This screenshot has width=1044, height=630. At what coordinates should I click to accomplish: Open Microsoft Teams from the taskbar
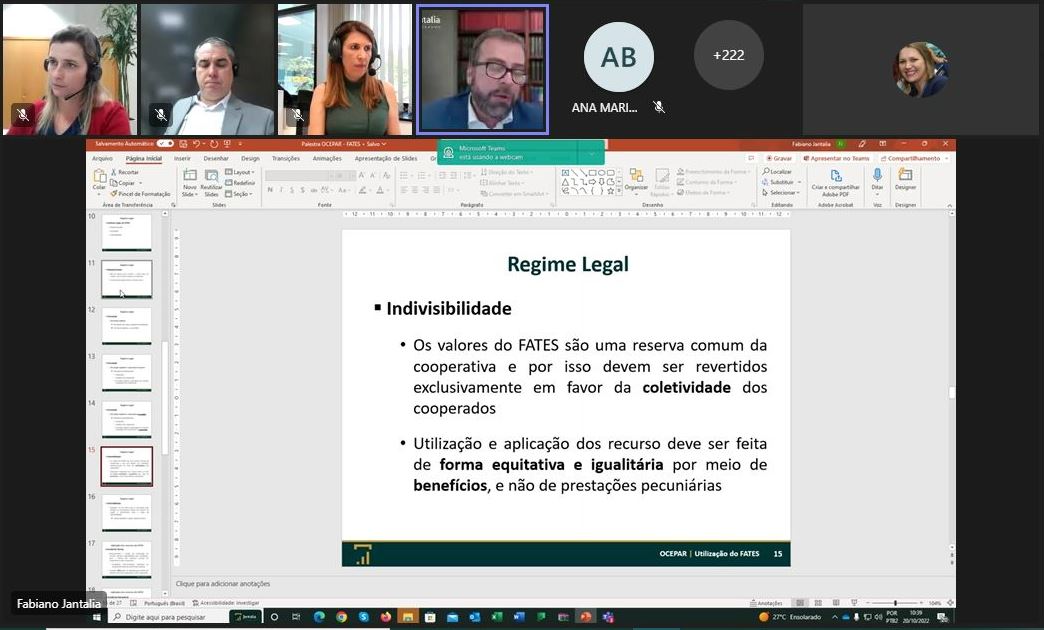608,617
